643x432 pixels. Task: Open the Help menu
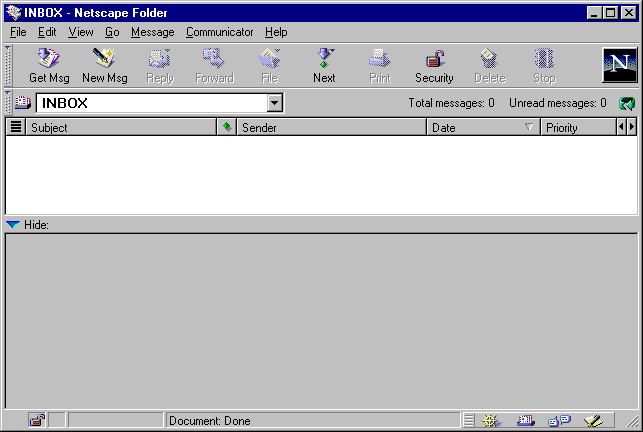(276, 32)
